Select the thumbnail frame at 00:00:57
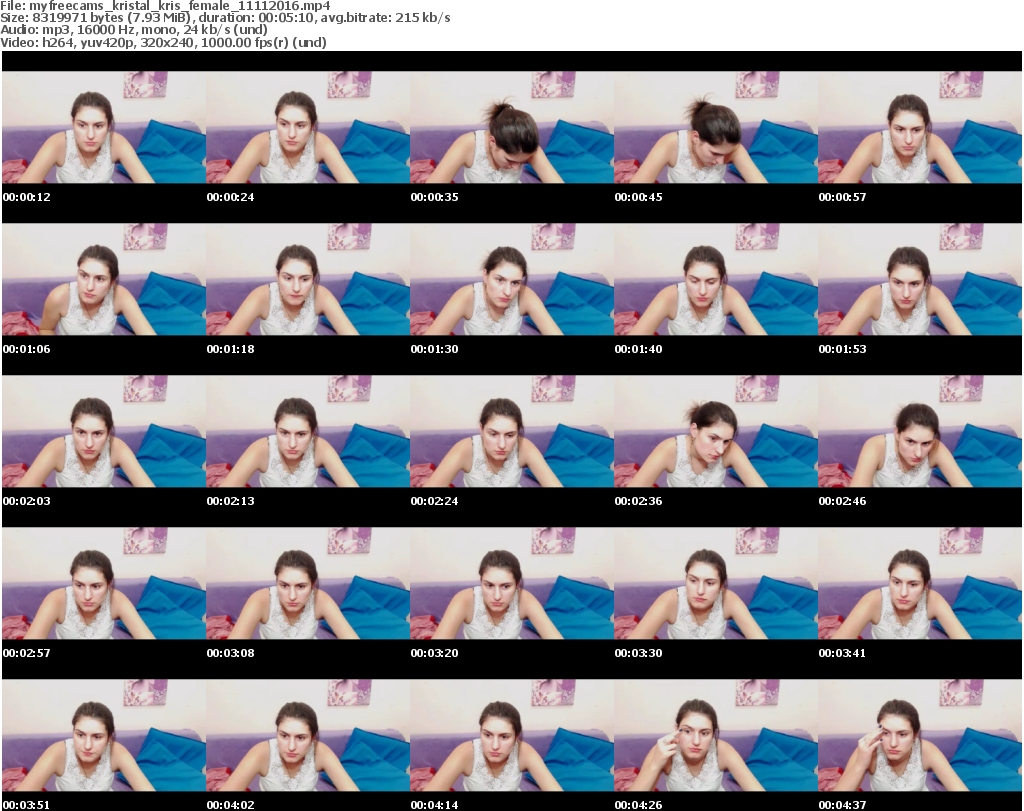The width and height of the screenshot is (1024, 811). tap(920, 127)
